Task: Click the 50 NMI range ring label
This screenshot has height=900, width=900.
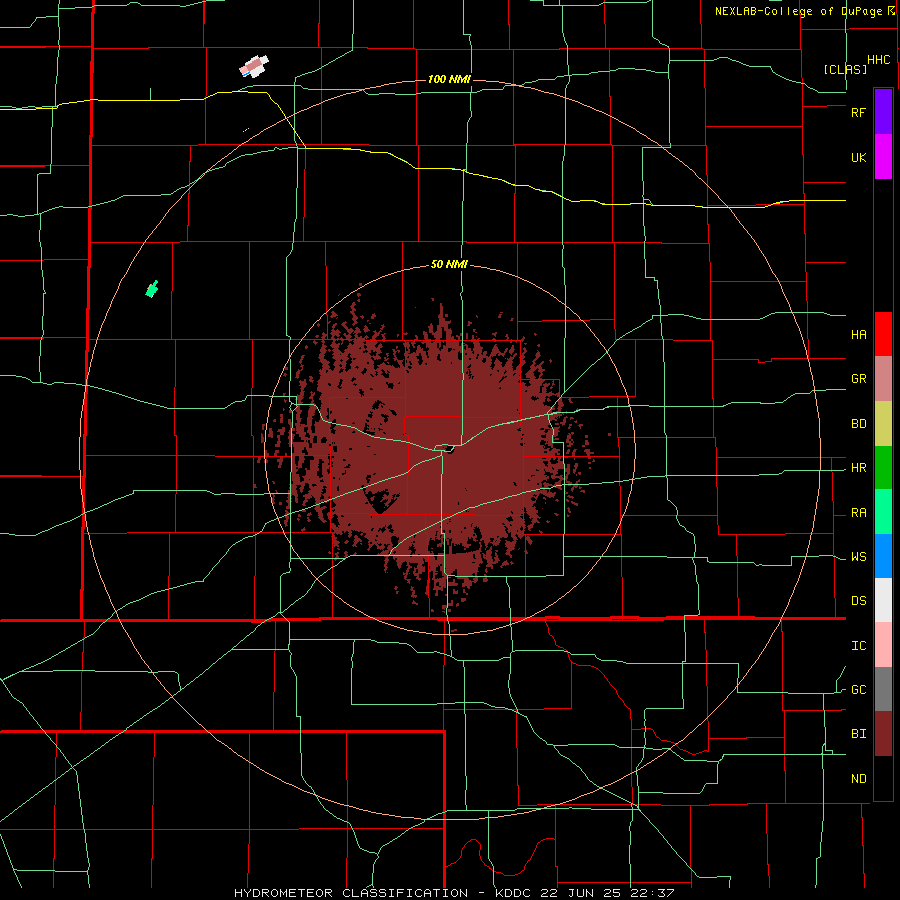Action: (x=449, y=264)
